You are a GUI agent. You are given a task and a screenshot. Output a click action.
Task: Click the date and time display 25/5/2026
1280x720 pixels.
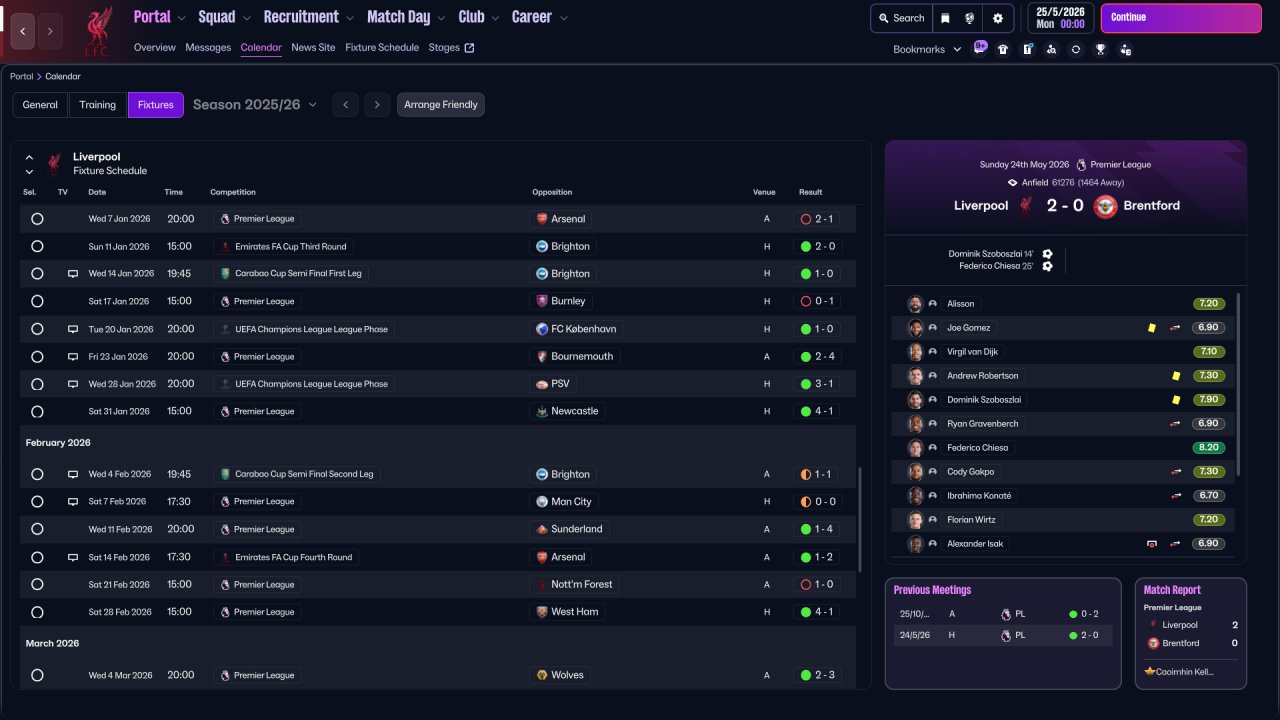pyautogui.click(x=1060, y=18)
